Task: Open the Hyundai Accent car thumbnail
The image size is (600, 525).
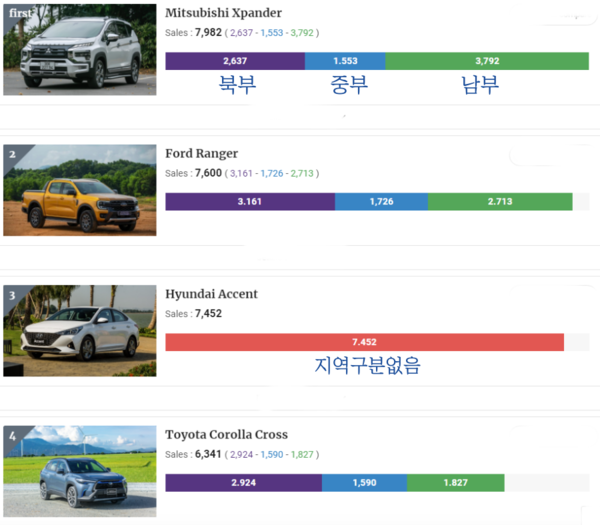Action: click(80, 331)
